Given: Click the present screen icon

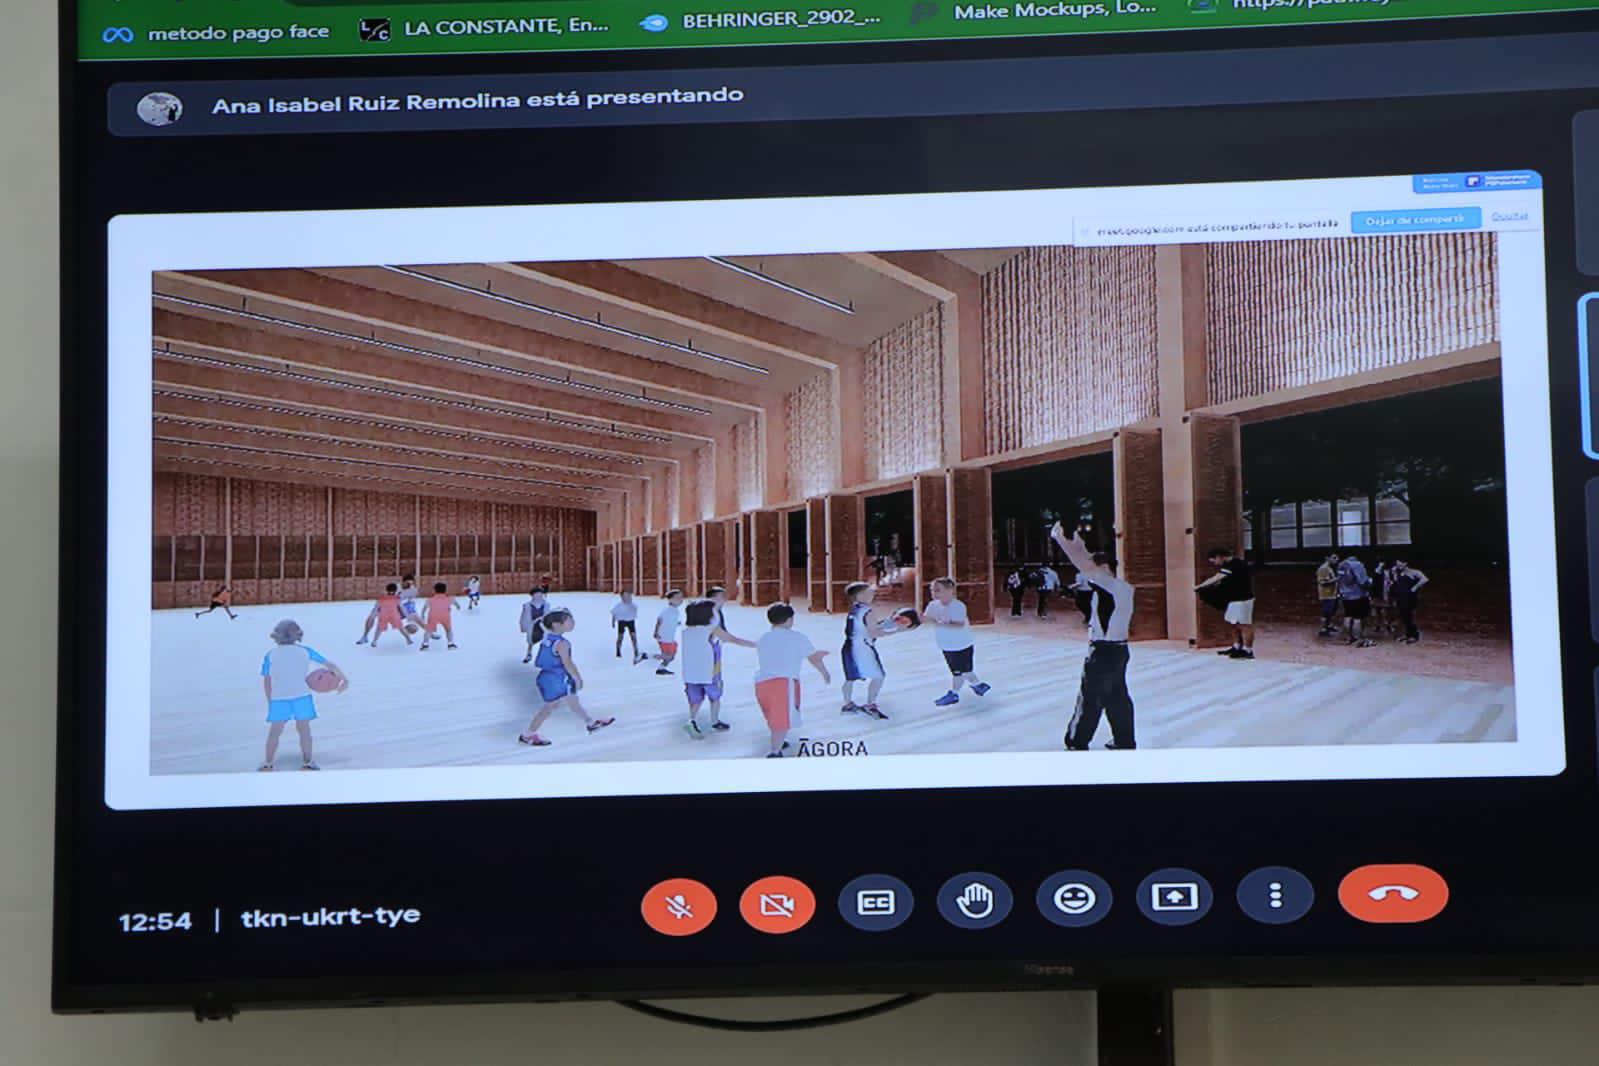Looking at the screenshot, I should [x=1174, y=896].
